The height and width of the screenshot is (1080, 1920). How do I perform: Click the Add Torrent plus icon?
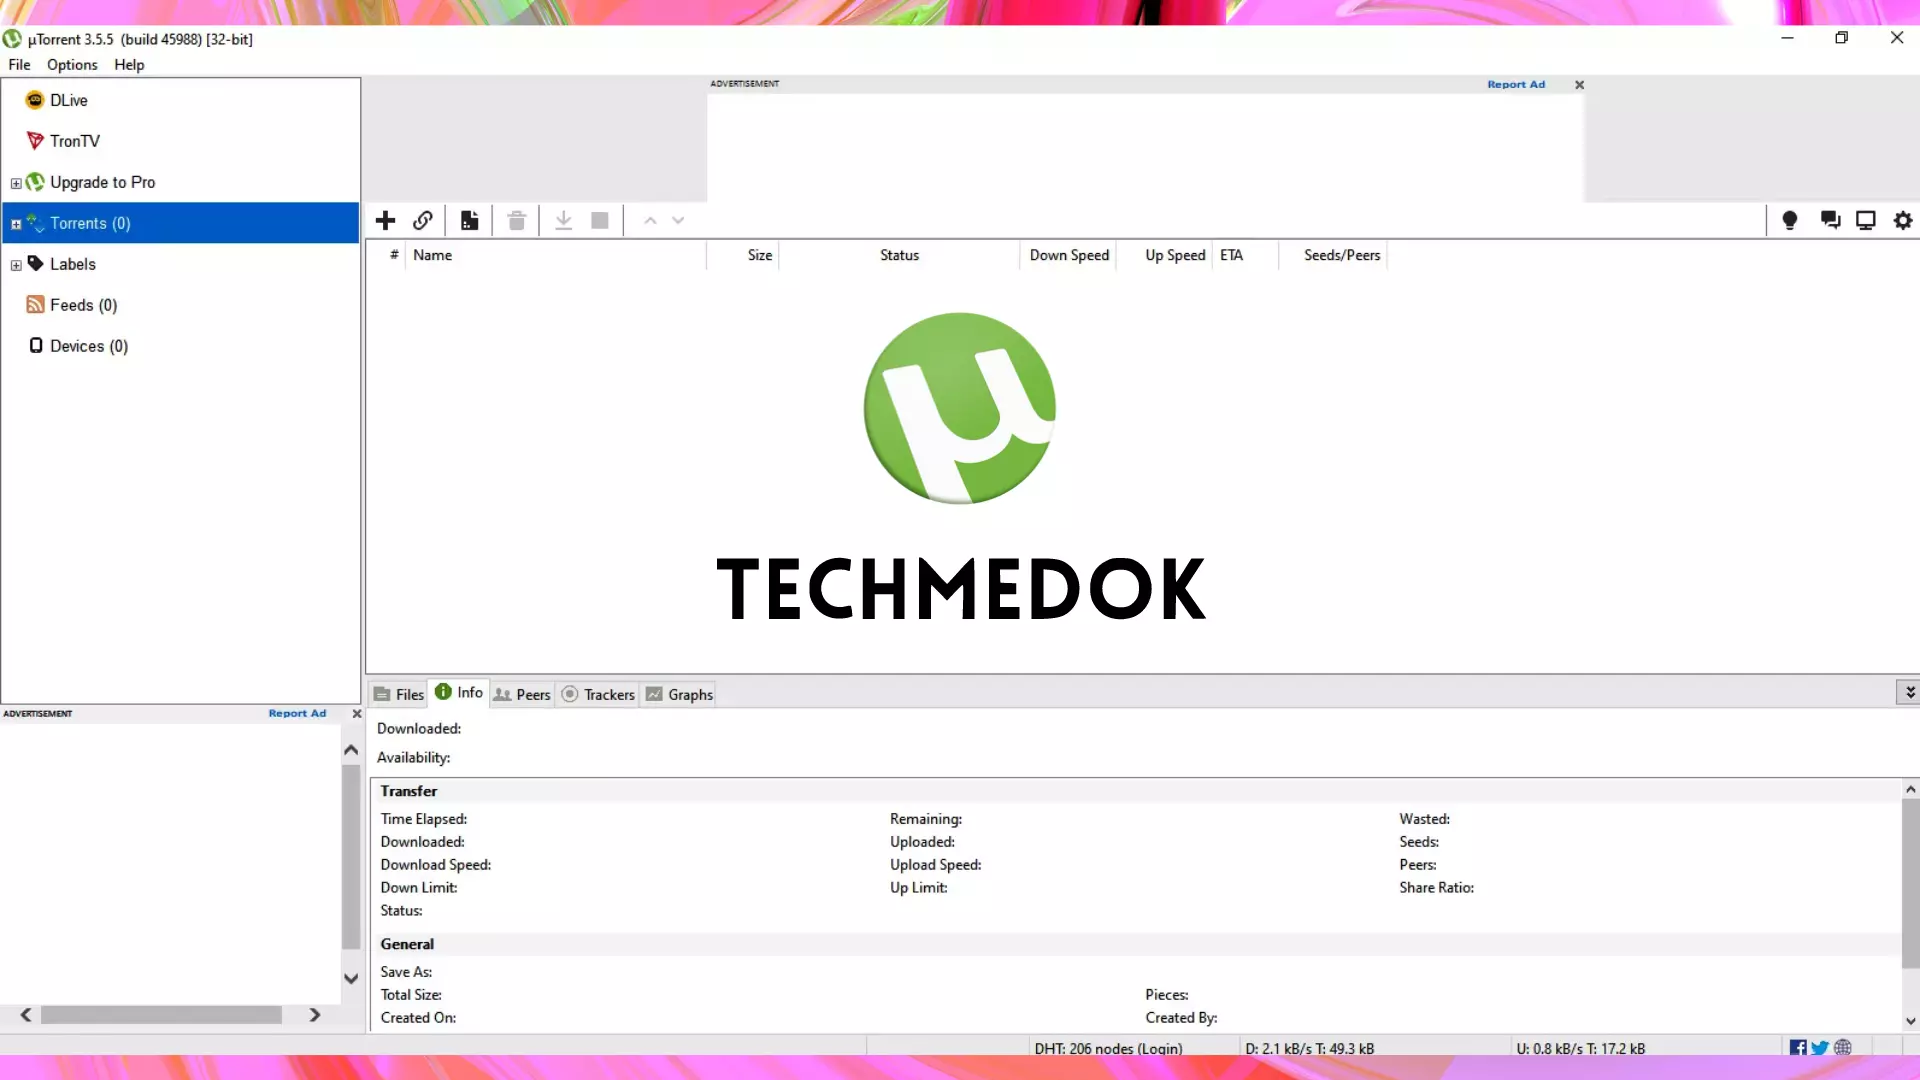[385, 220]
